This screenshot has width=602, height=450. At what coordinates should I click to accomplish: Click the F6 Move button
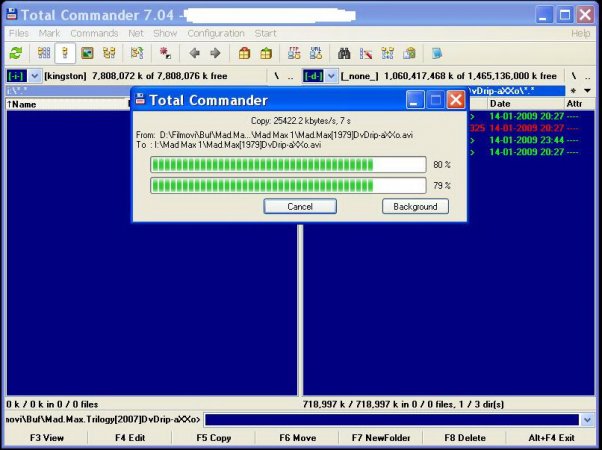pos(298,438)
